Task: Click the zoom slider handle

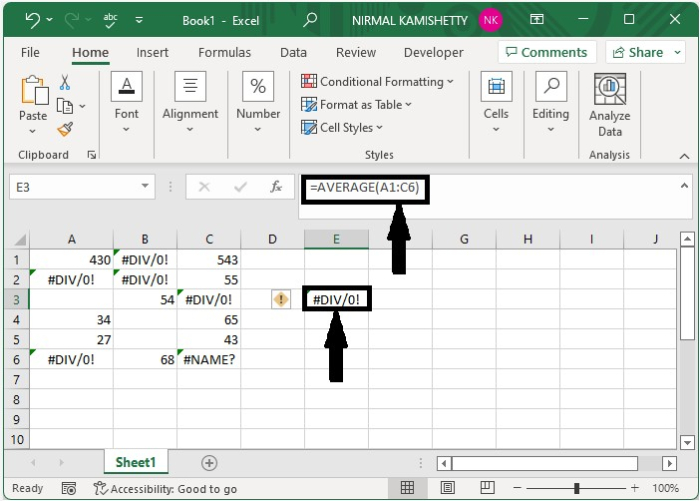Action: tap(576, 488)
